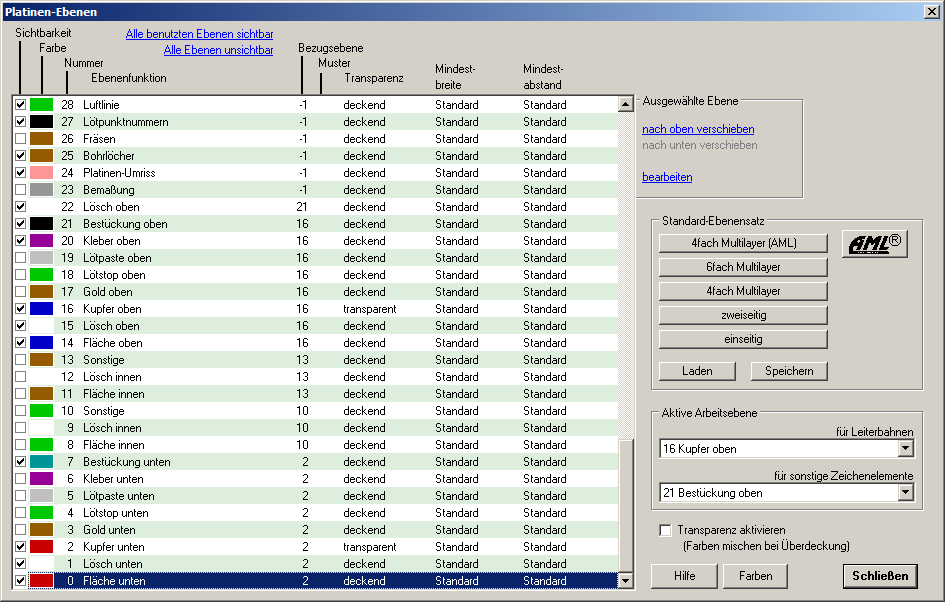Click purple color swatch of layer 20 Kleber oben
Image resolution: width=945 pixels, height=602 pixels.
coord(42,240)
